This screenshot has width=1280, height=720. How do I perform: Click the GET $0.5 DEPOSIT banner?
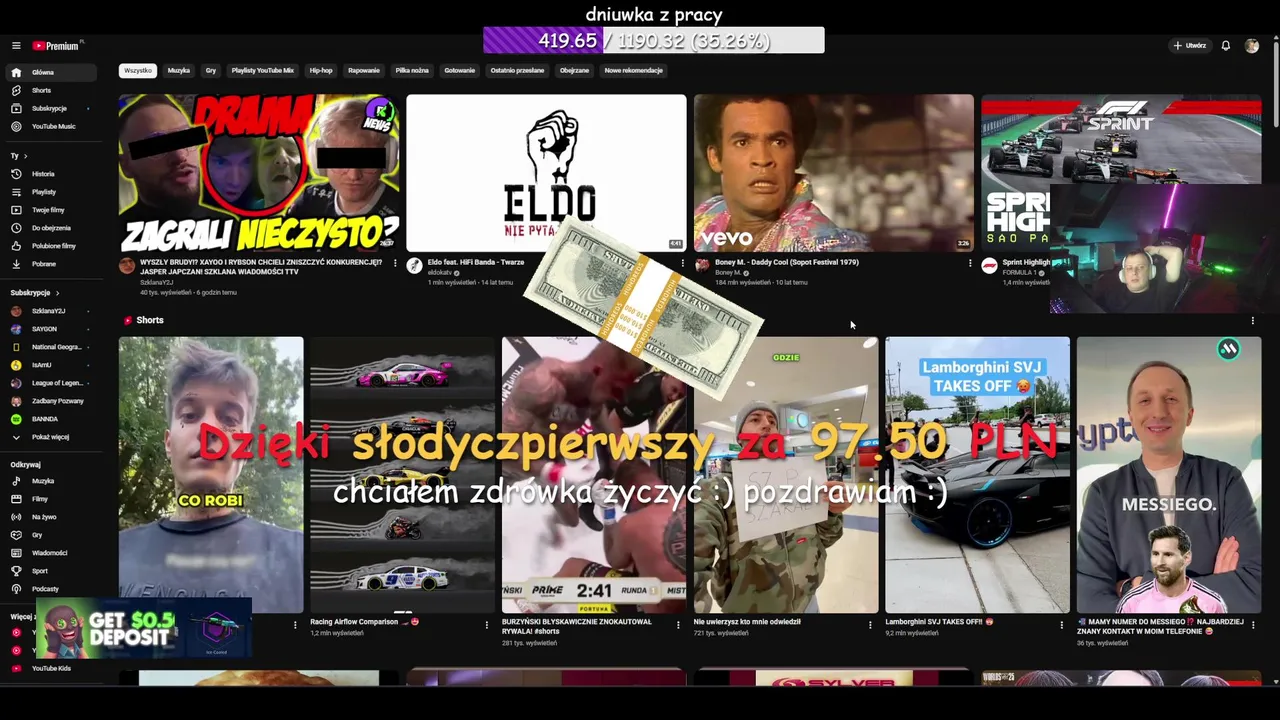tap(143, 629)
